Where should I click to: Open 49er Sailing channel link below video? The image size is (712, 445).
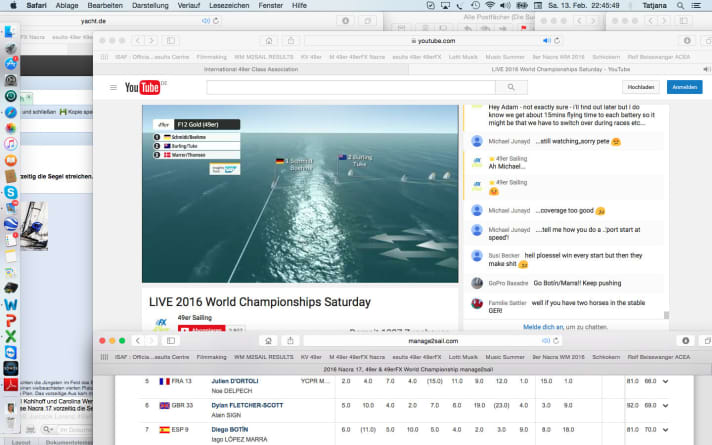[x=194, y=318]
